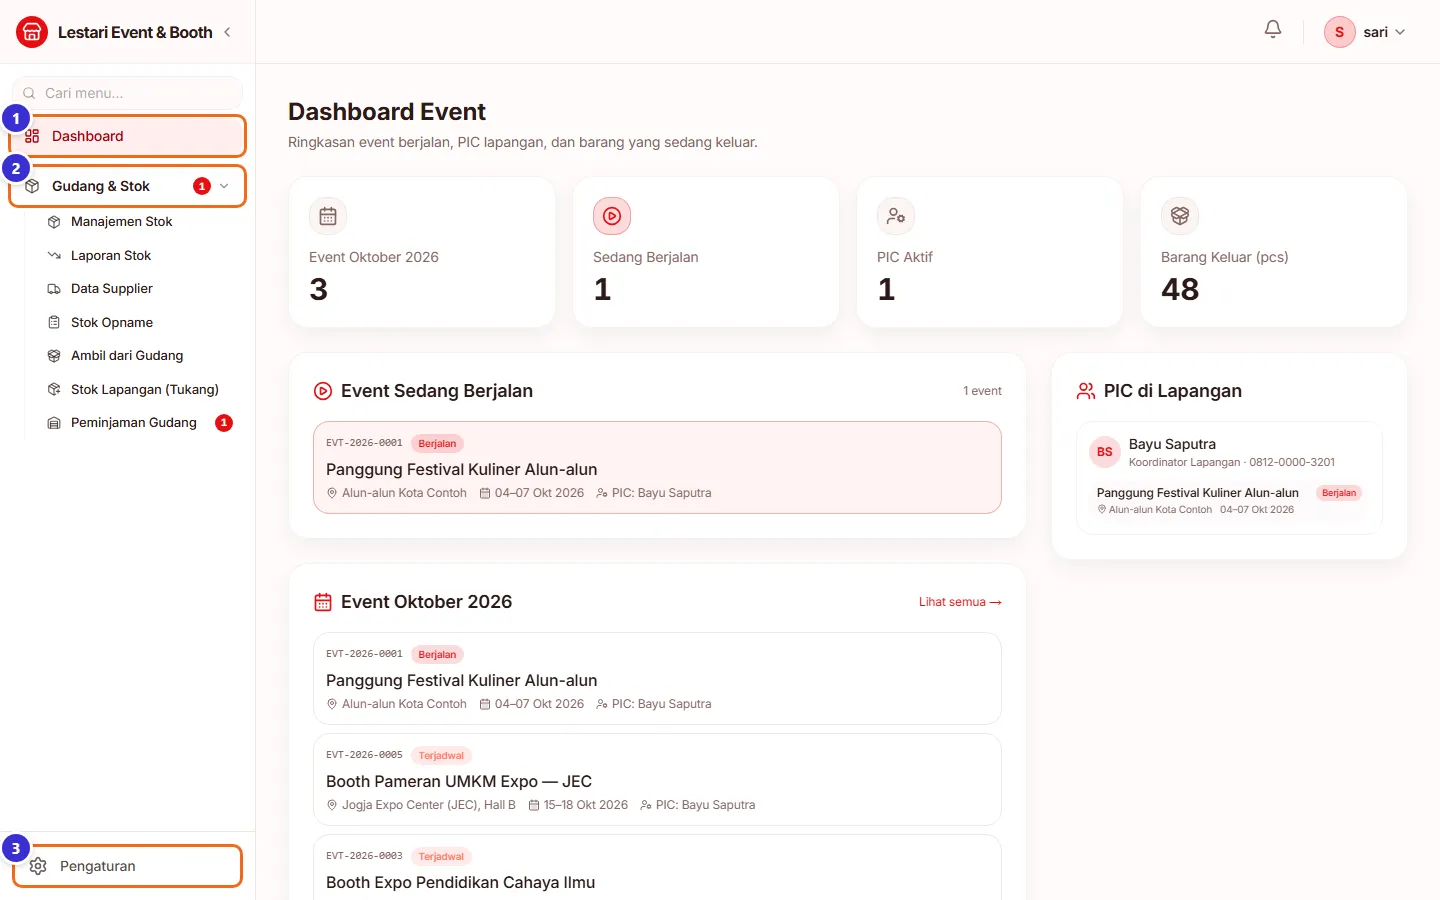The image size is (1440, 900).
Task: Click the Peminjaman Gudang warehouse icon
Action: click(x=54, y=423)
